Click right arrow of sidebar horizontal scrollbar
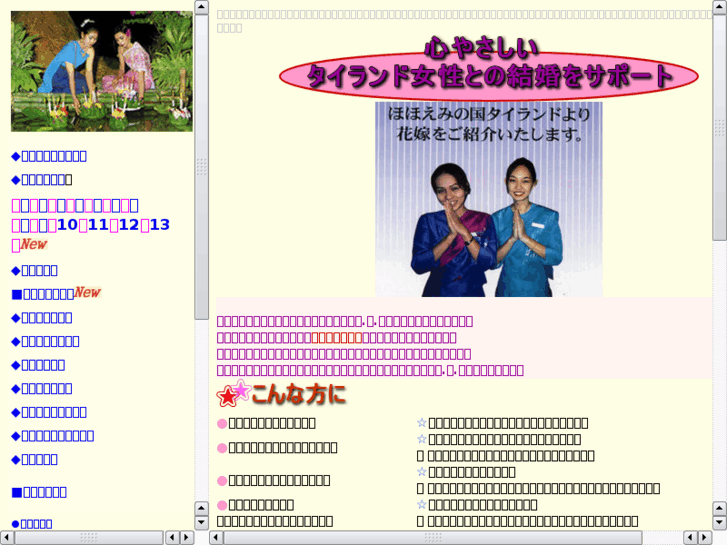 pyautogui.click(x=187, y=537)
